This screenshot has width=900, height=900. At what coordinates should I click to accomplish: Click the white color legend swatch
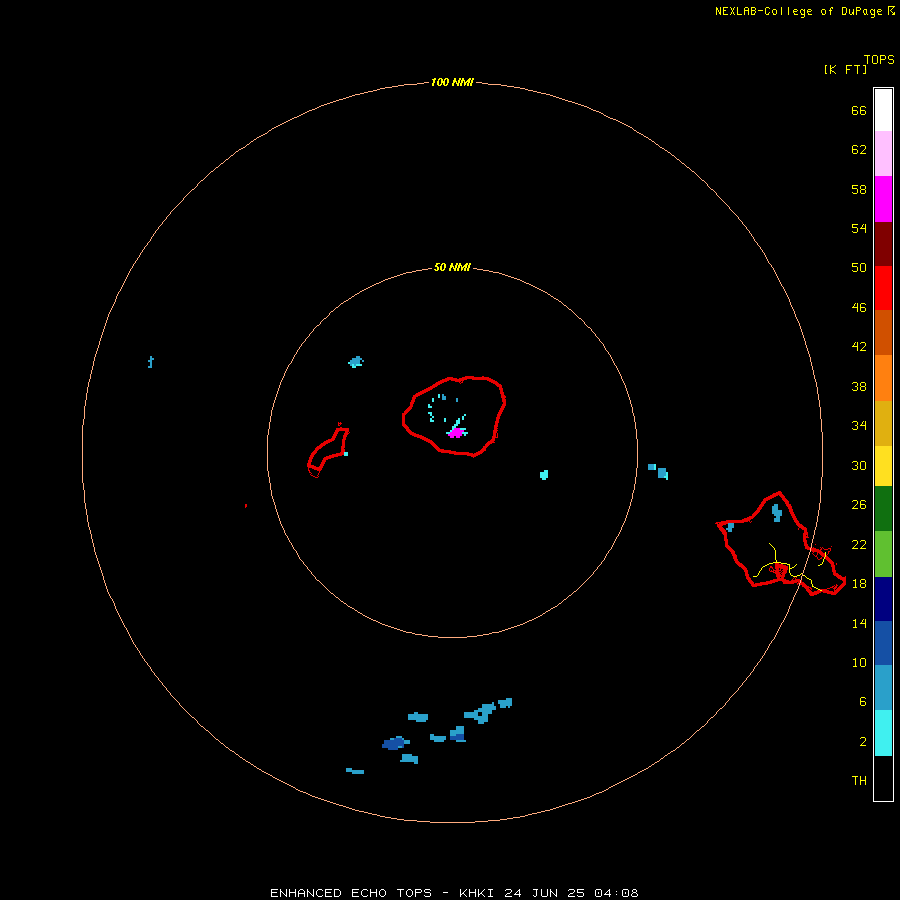point(883,110)
